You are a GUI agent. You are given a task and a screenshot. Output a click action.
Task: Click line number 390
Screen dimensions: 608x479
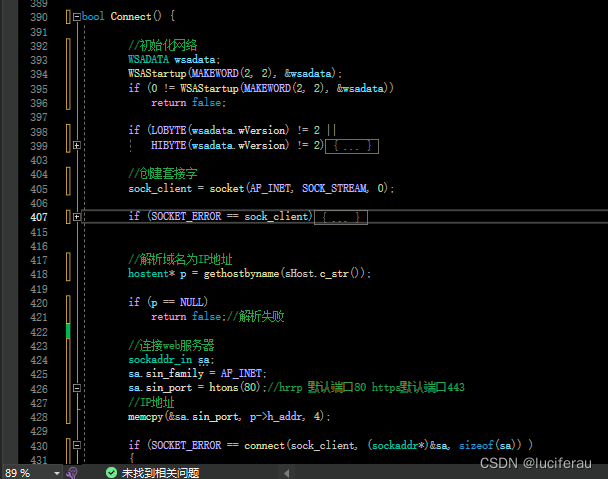click(39, 17)
